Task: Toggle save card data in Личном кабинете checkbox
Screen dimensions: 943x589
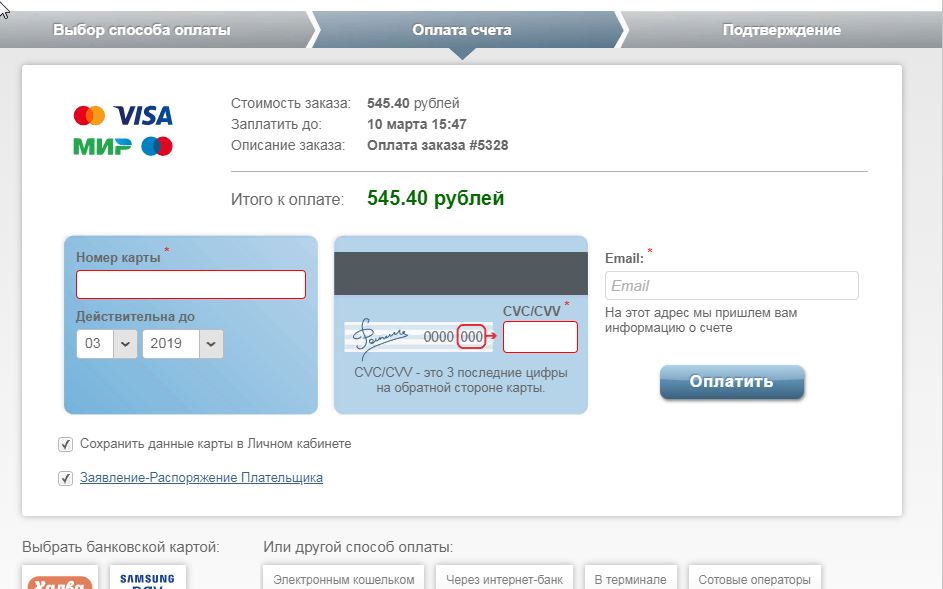Action: 66,445
